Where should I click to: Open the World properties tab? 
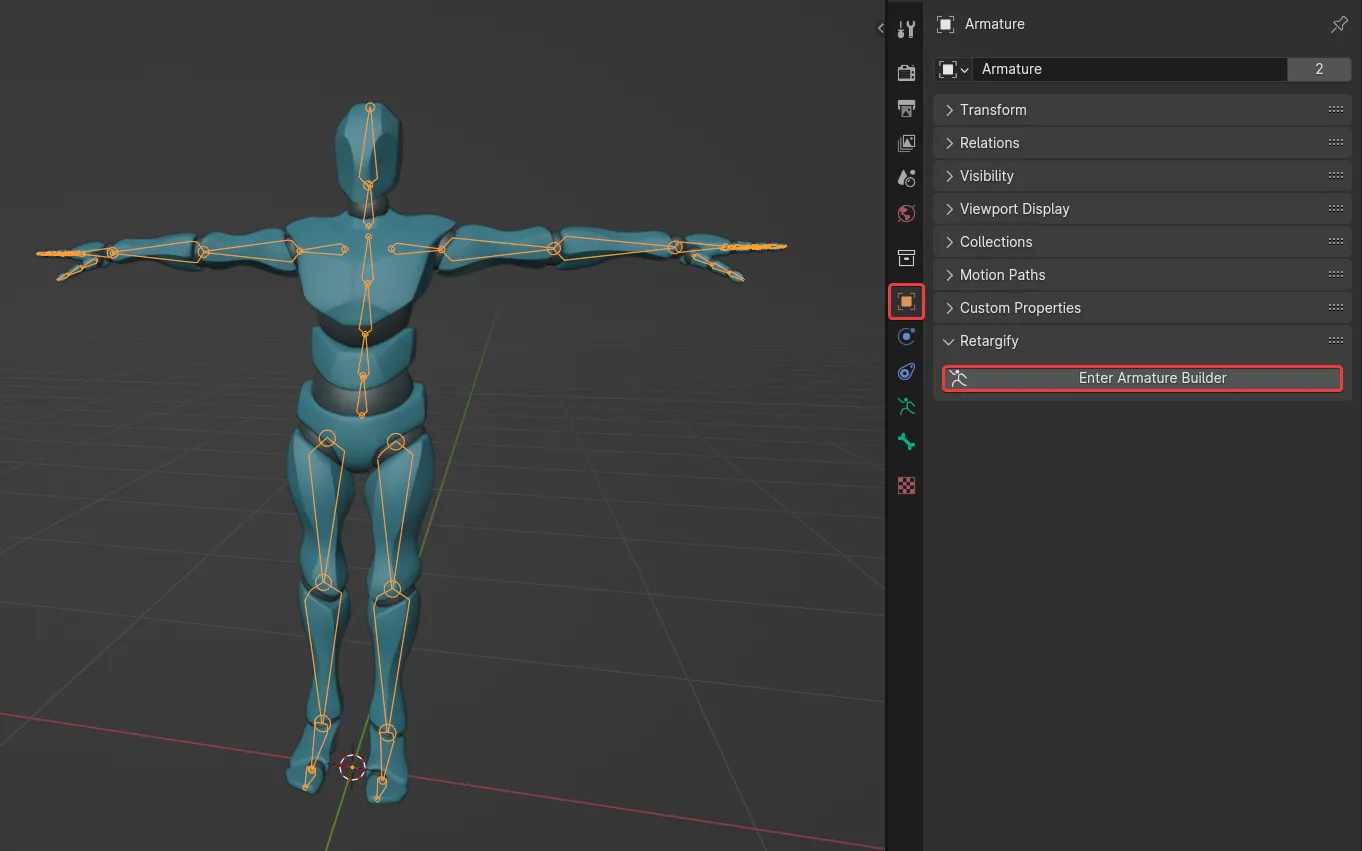906,213
